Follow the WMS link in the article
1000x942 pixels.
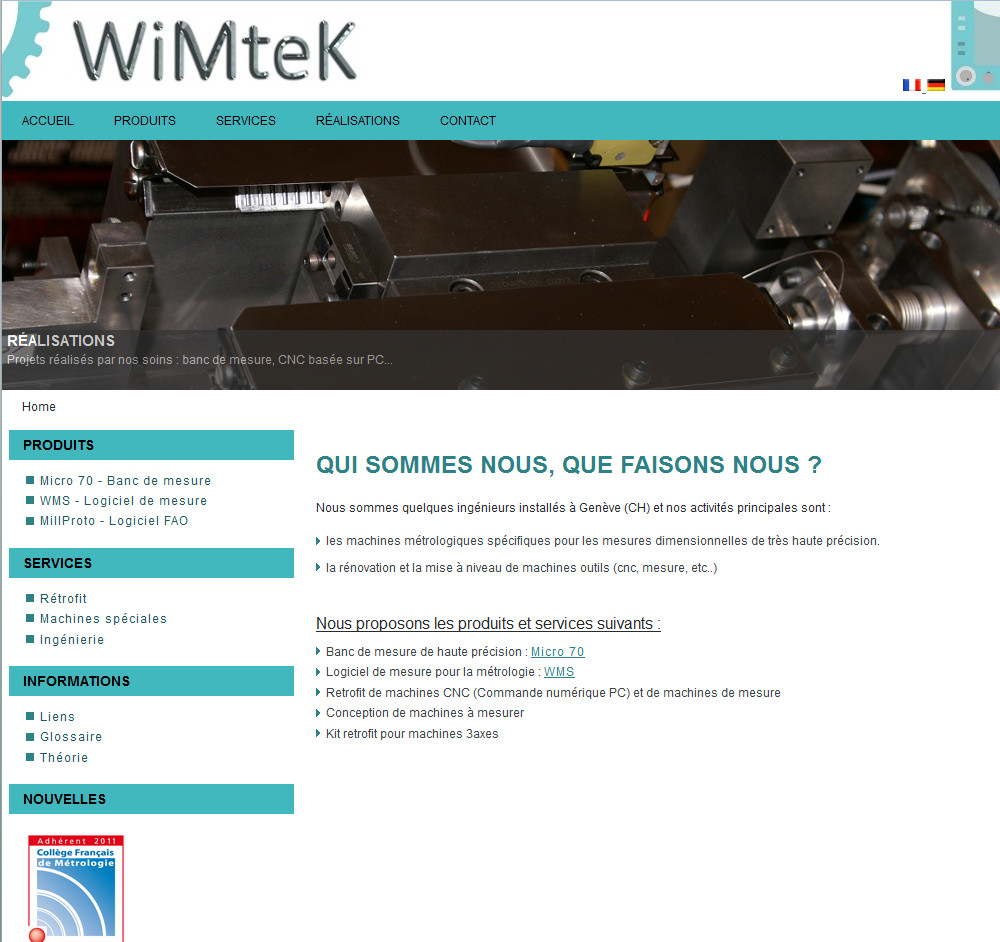[559, 672]
